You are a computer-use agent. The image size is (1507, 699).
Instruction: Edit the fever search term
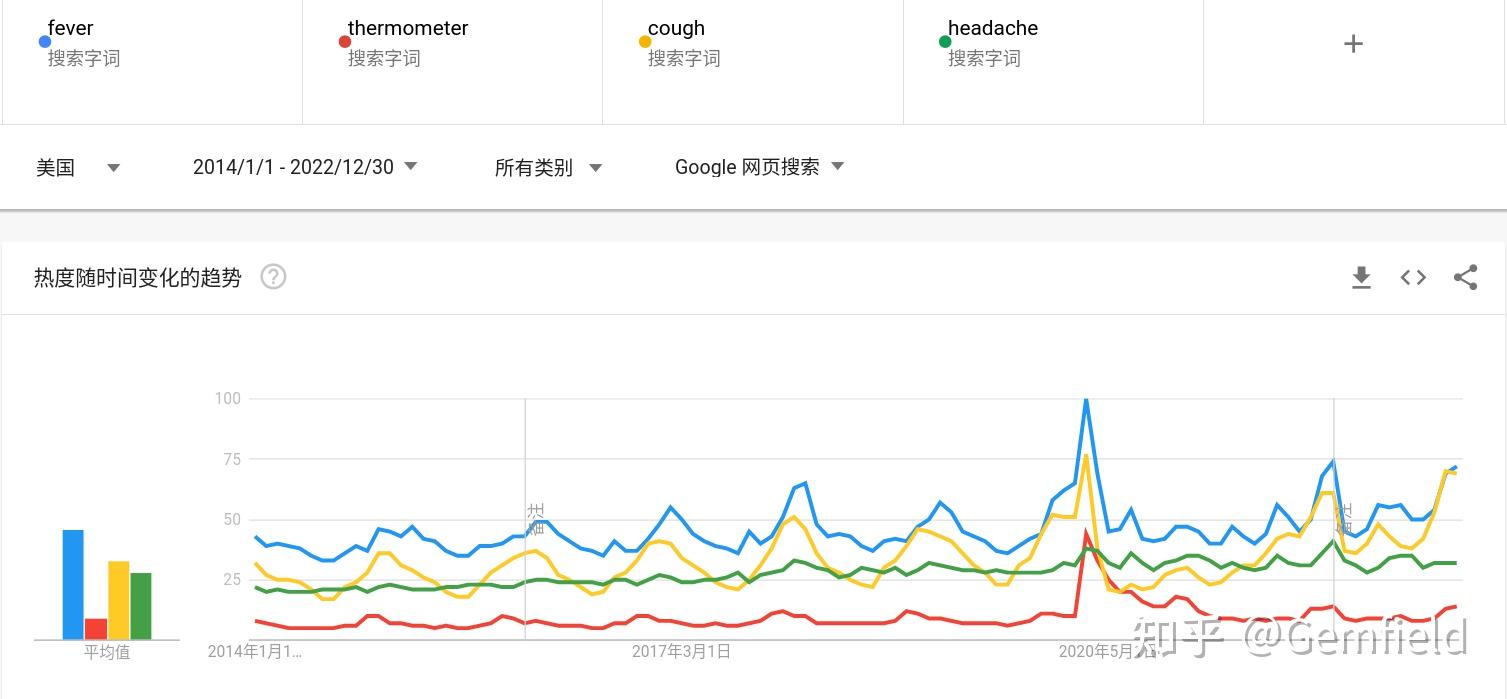coord(152,44)
